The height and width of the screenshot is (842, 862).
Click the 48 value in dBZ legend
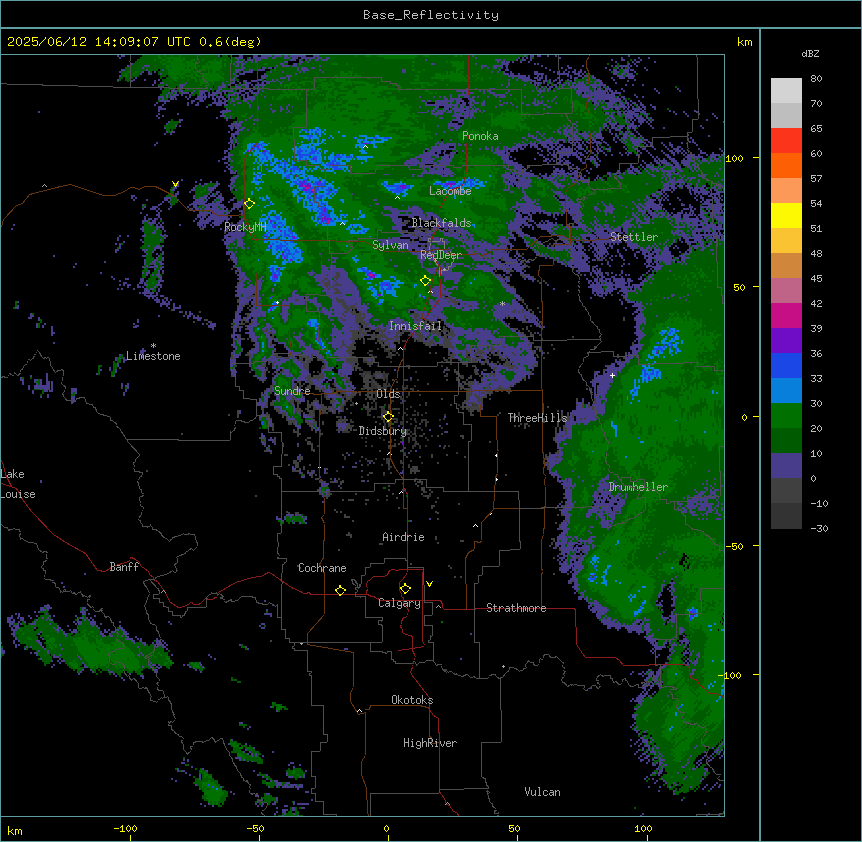816,253
